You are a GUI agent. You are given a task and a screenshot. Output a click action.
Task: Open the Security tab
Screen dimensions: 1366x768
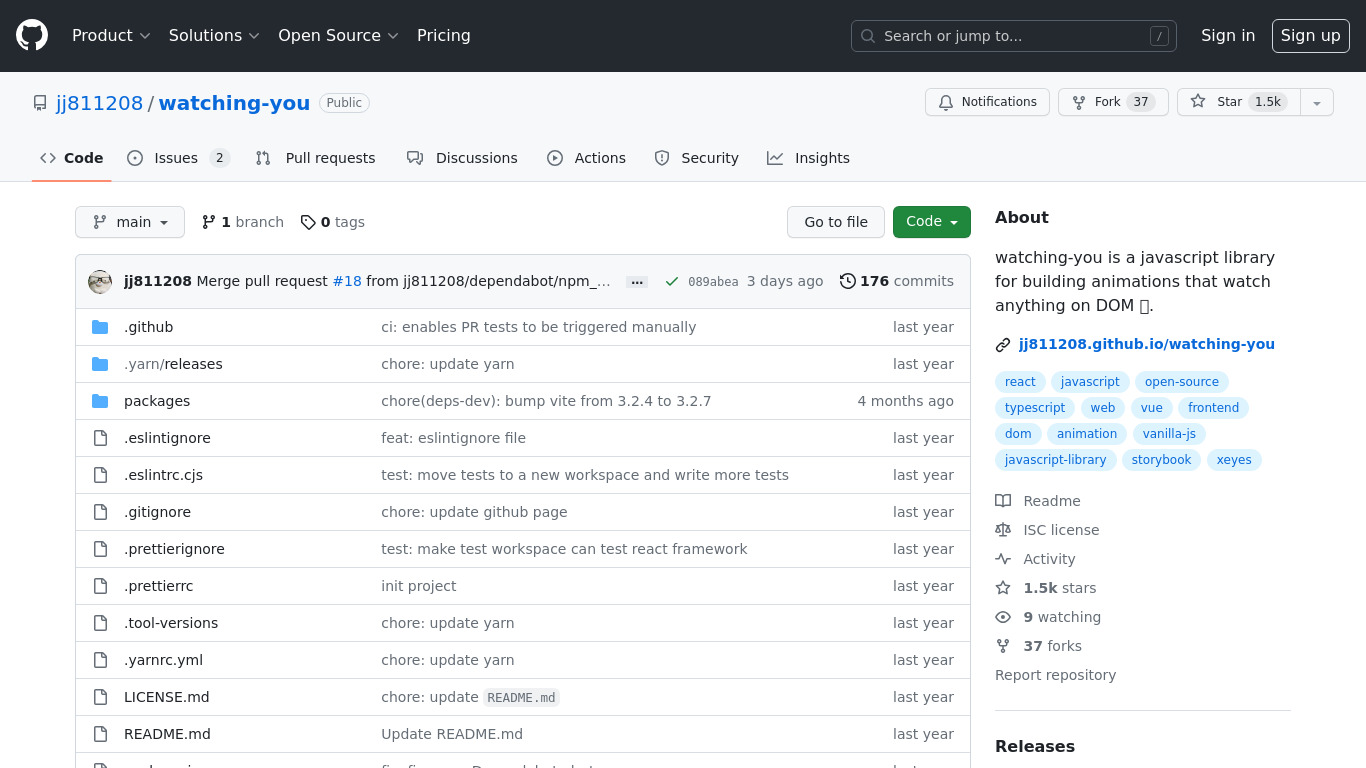pos(697,158)
